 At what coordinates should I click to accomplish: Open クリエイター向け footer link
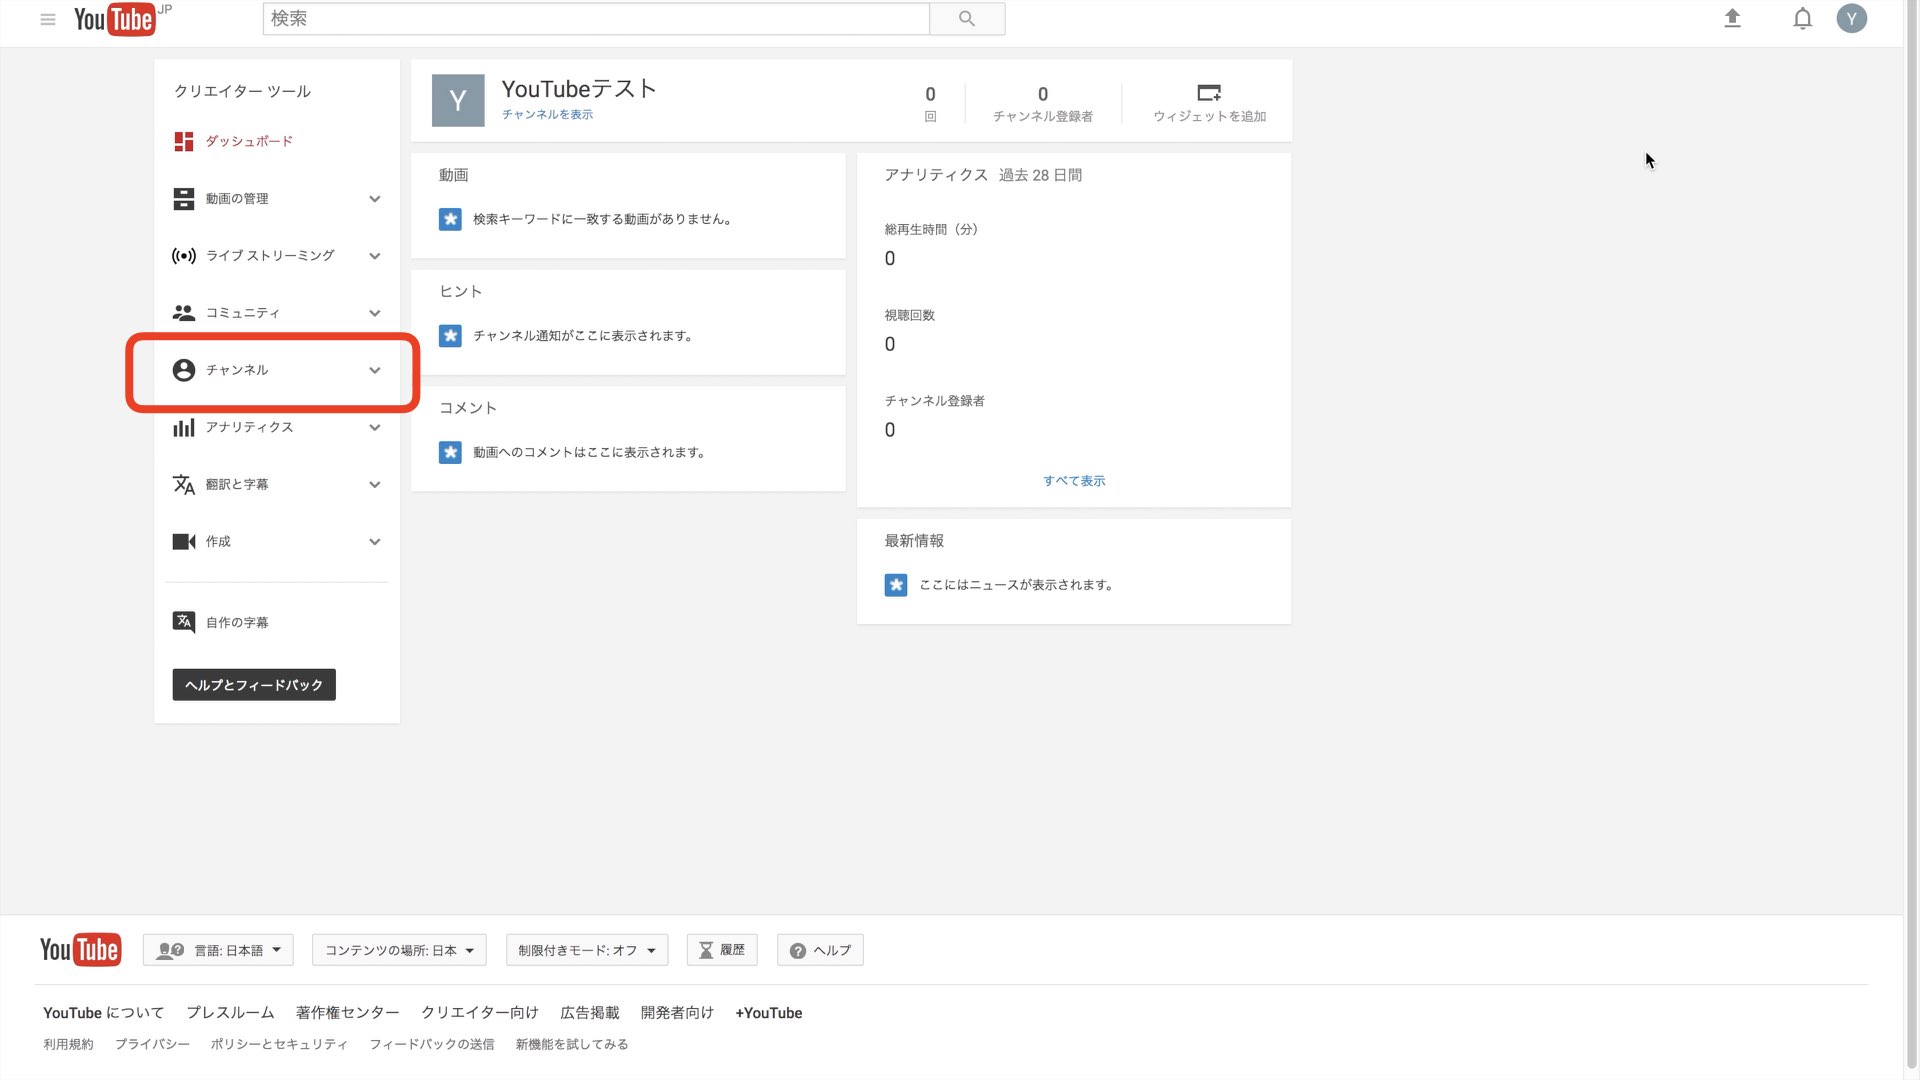click(480, 1013)
